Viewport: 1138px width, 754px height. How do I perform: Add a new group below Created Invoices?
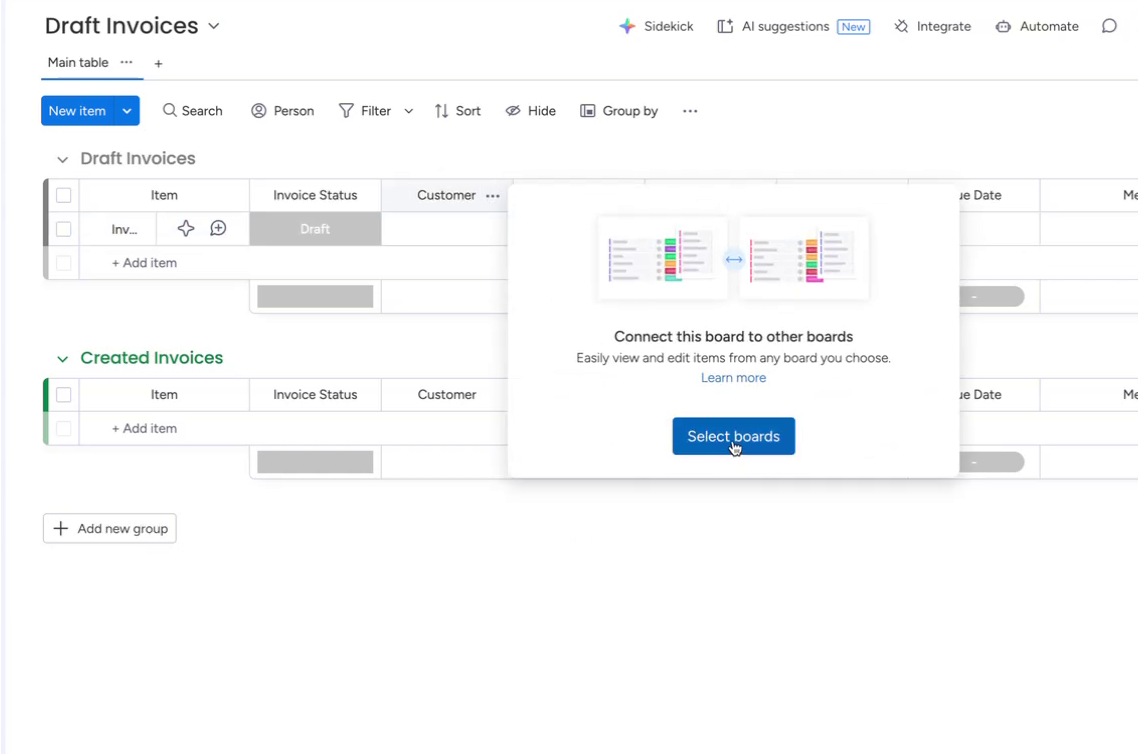[x=109, y=528]
